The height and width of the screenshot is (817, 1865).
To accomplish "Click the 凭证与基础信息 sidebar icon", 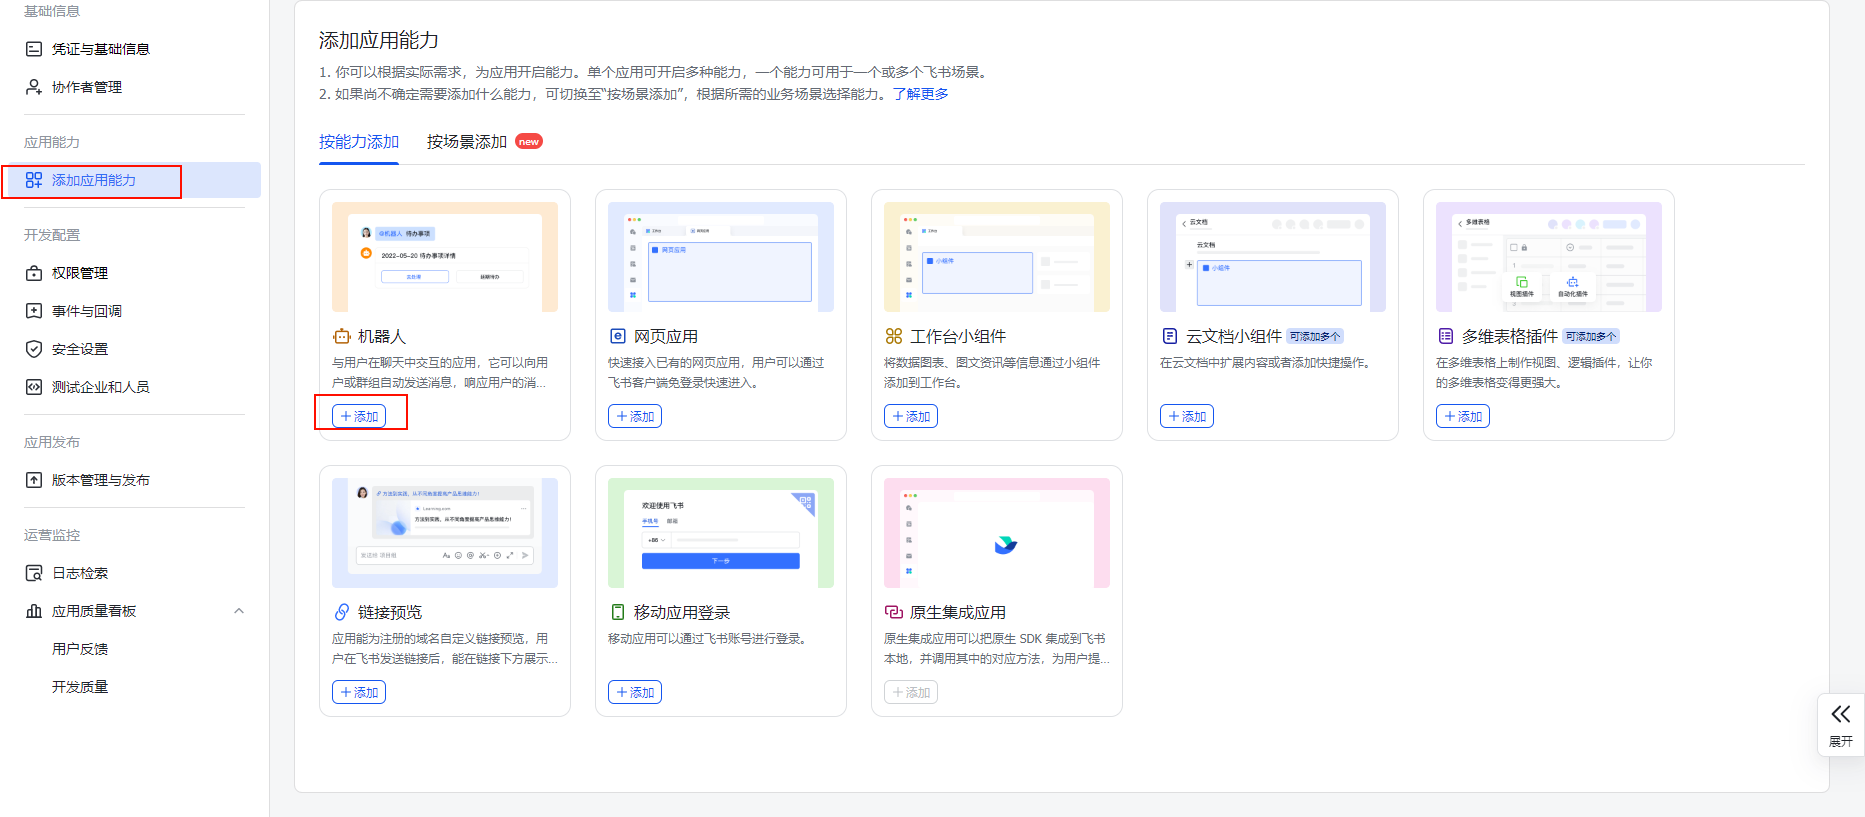I will (34, 49).
